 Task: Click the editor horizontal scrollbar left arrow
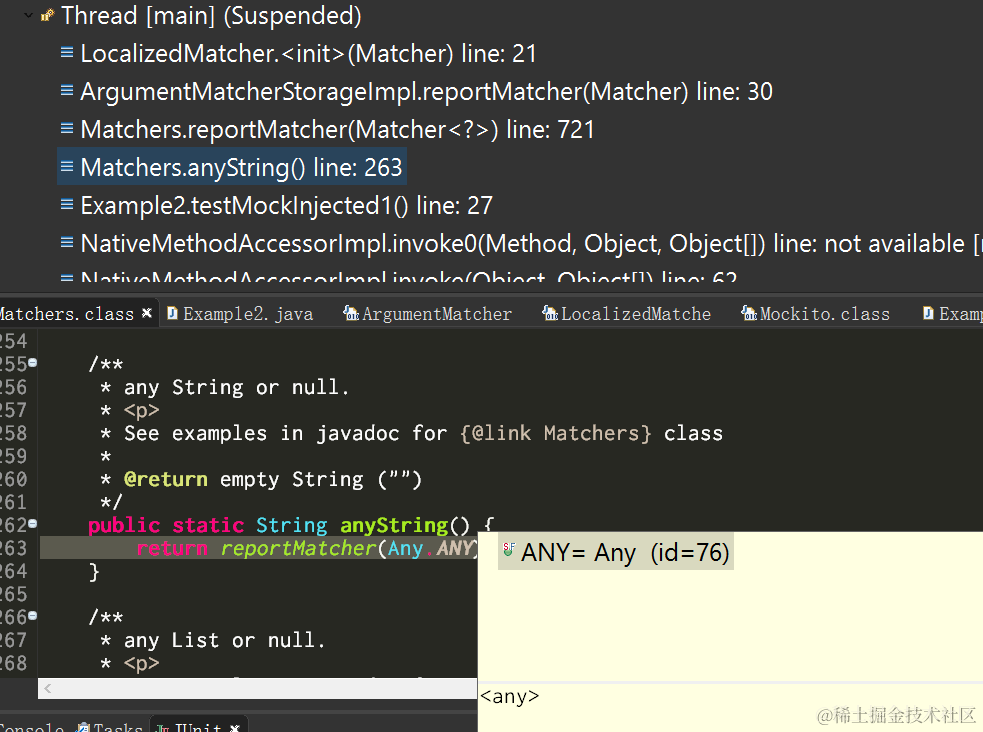pos(48,689)
